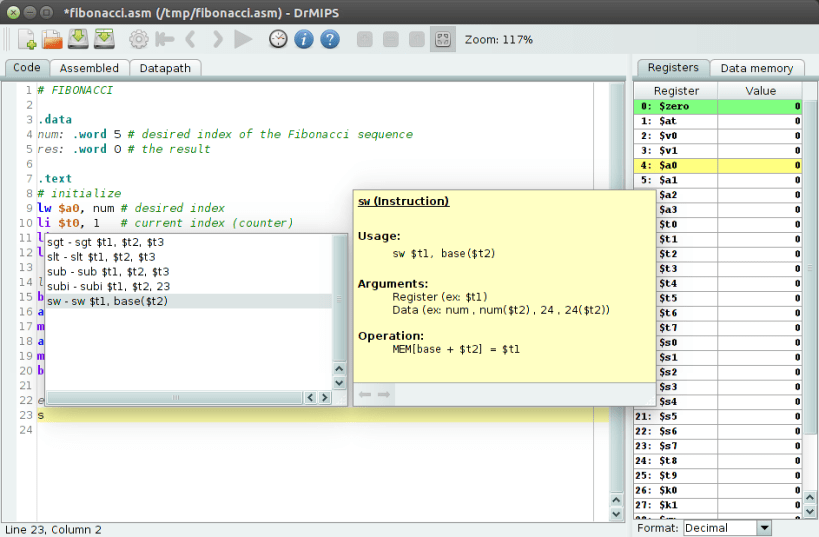Open the Format dropdown set to Decimal
This screenshot has width=819, height=537.
pyautogui.click(x=727, y=528)
